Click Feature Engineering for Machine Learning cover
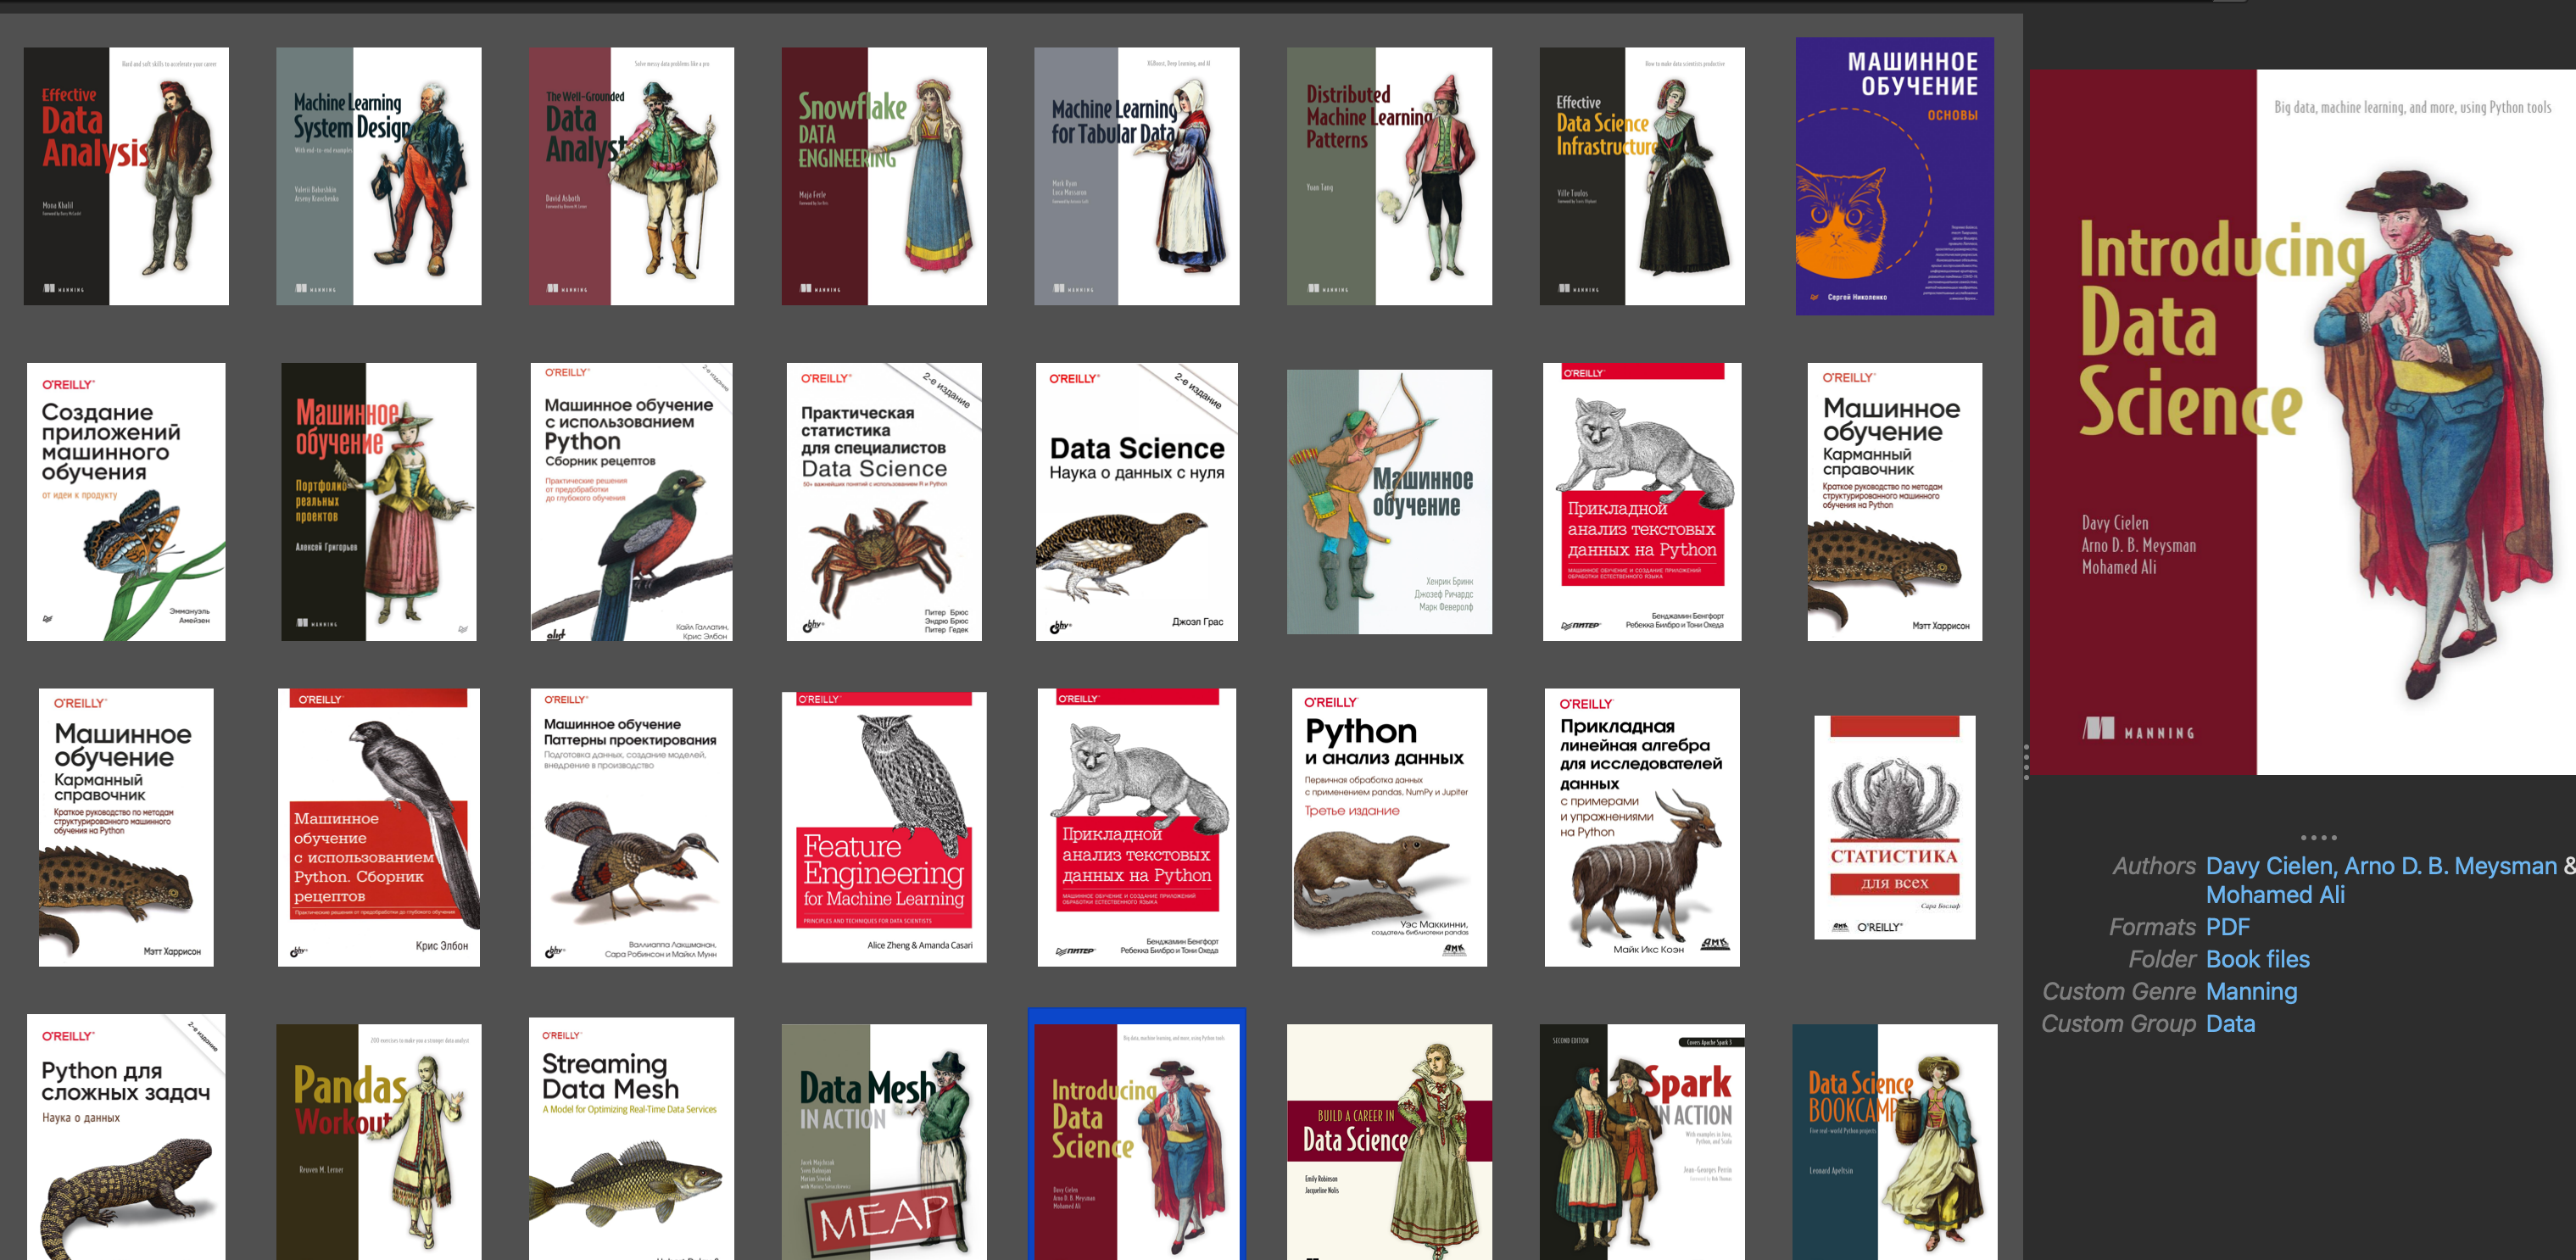Viewport: 2576px width, 1260px height. coord(884,827)
